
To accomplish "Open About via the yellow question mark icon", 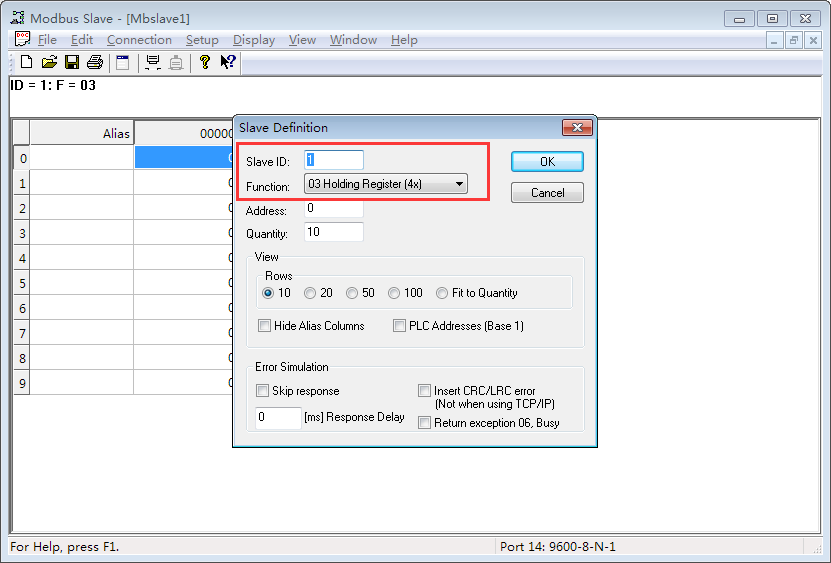I will [205, 62].
